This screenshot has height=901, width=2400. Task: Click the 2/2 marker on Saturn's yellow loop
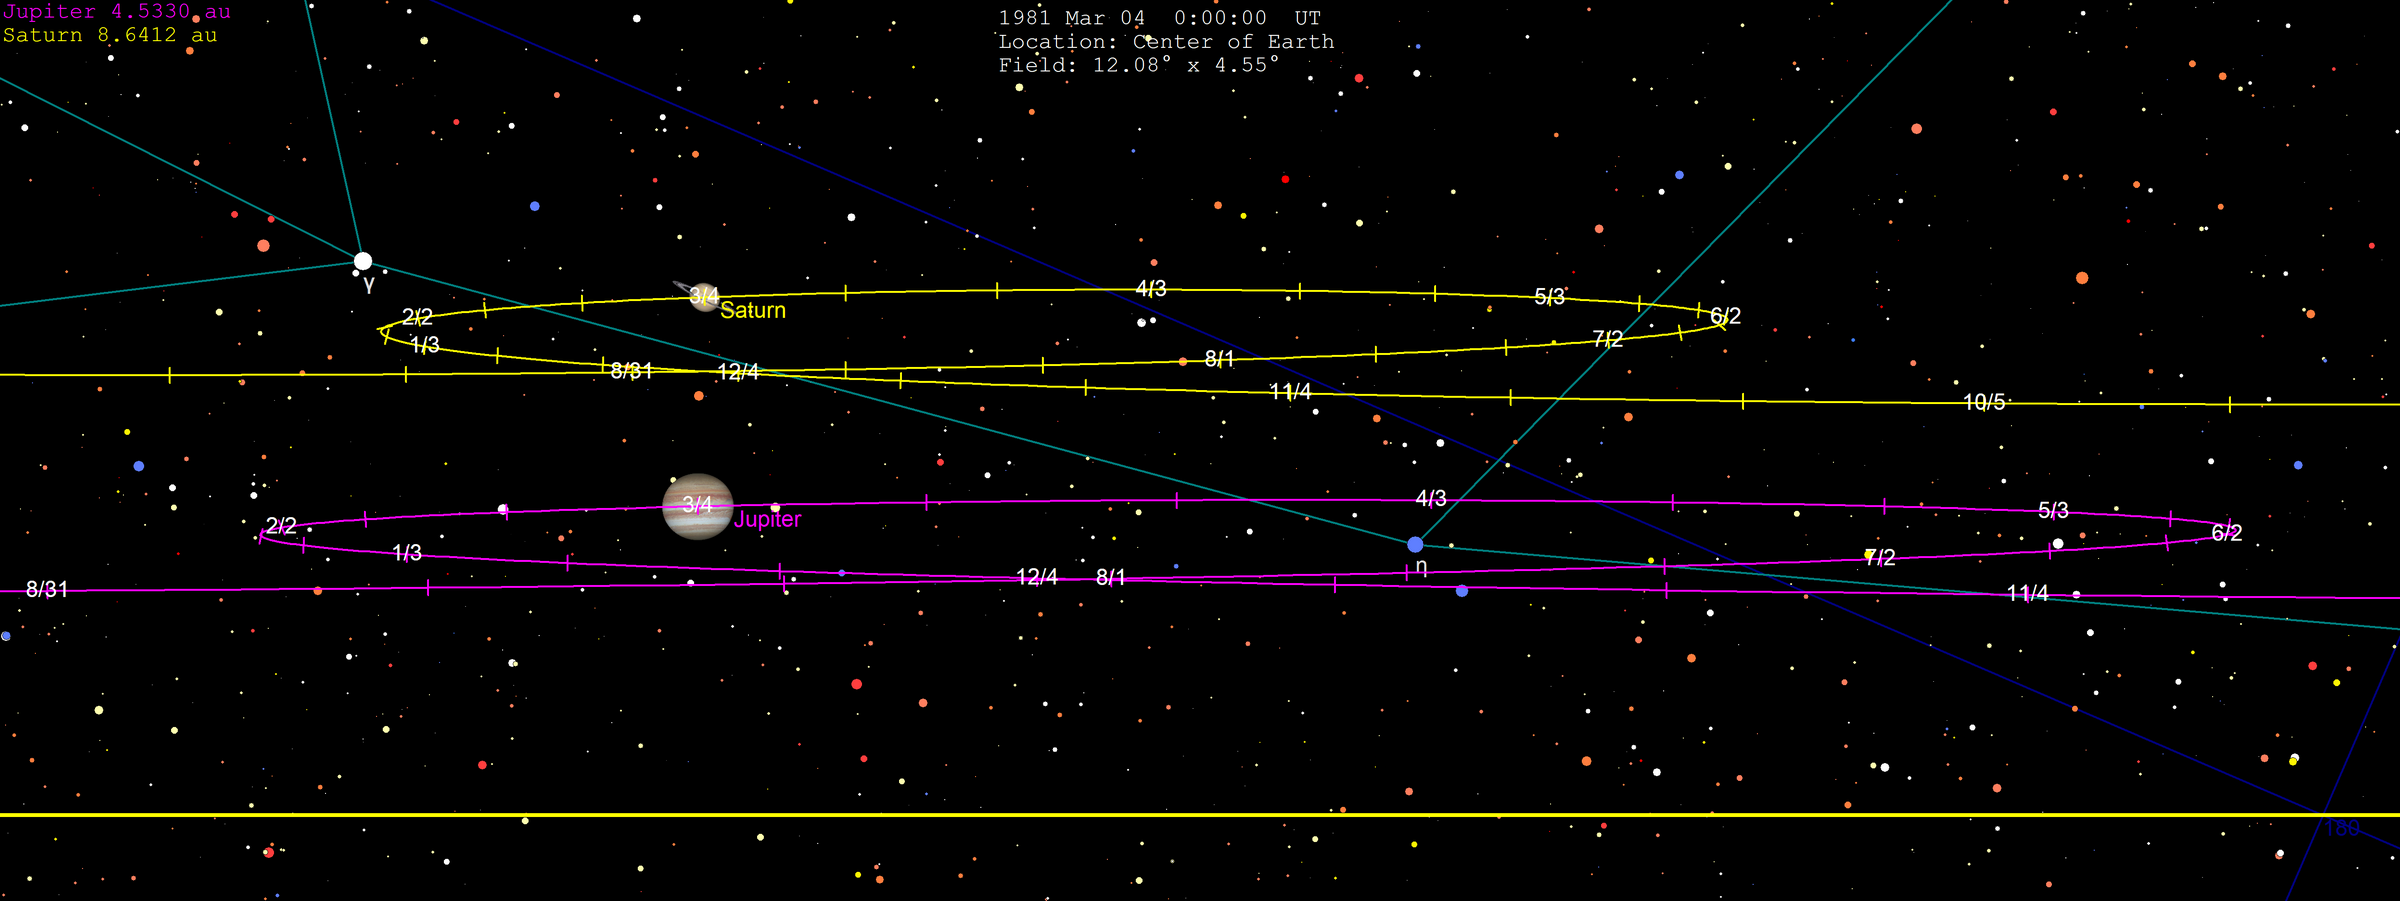tap(417, 317)
